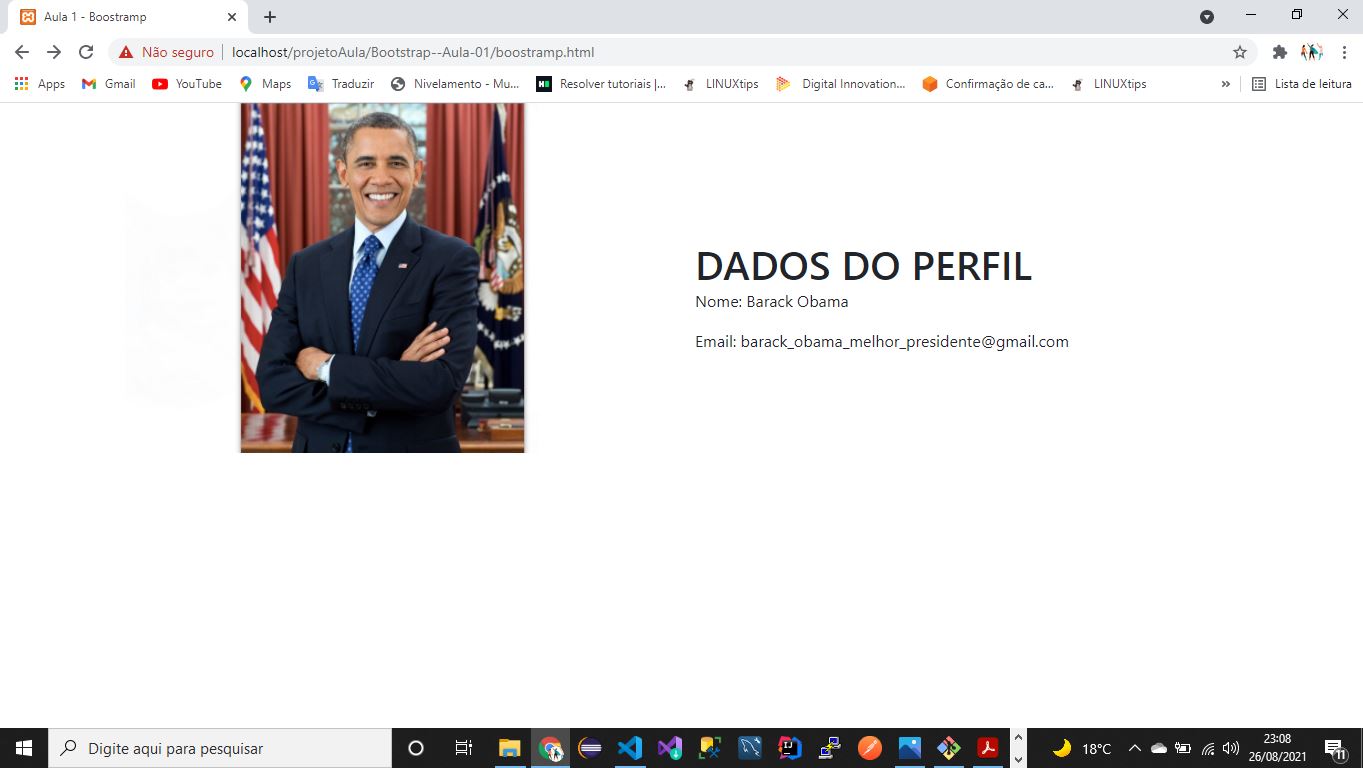Viewport: 1363px width, 768px height.
Task: Open Chrome's three-dot menu
Action: click(1343, 50)
